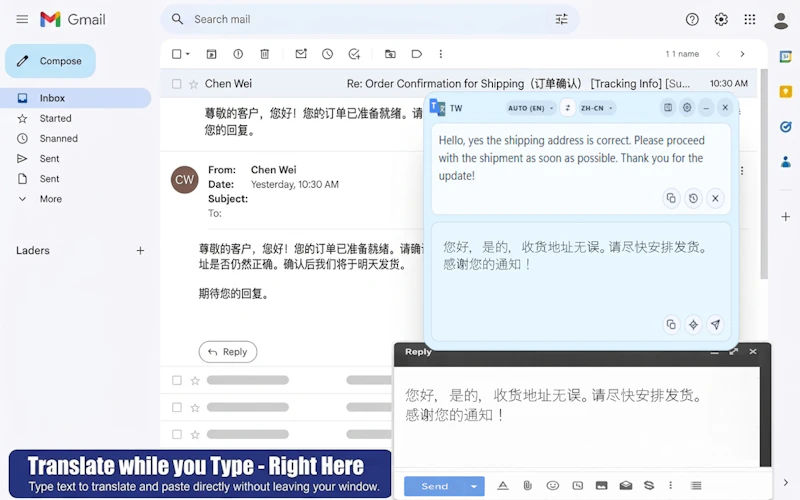The width and height of the screenshot is (800, 500).
Task: Open the Started folder in sidebar
Action: tap(55, 118)
